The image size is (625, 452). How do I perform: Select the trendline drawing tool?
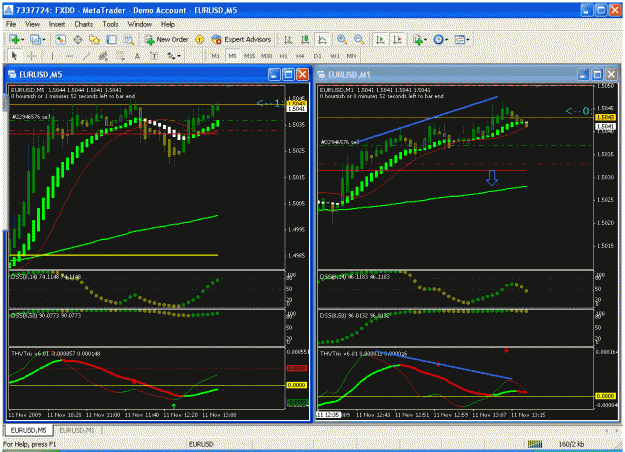[x=86, y=56]
